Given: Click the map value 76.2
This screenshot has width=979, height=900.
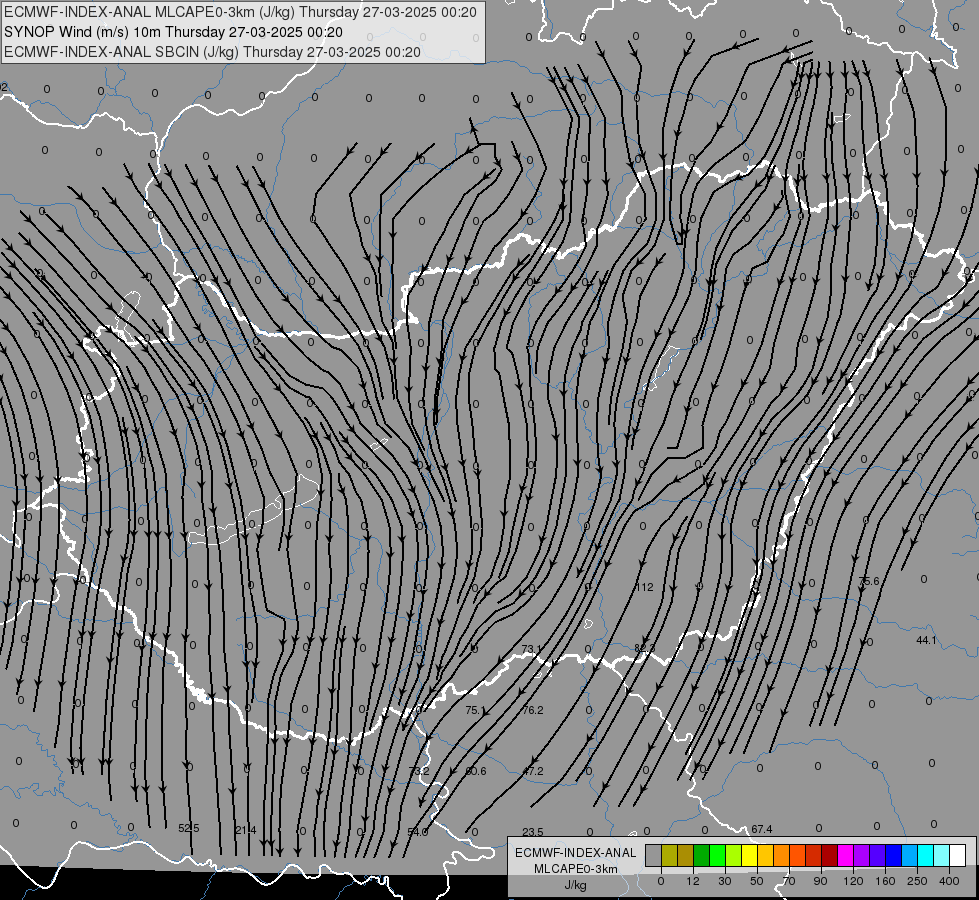Looking at the screenshot, I should [x=533, y=710].
